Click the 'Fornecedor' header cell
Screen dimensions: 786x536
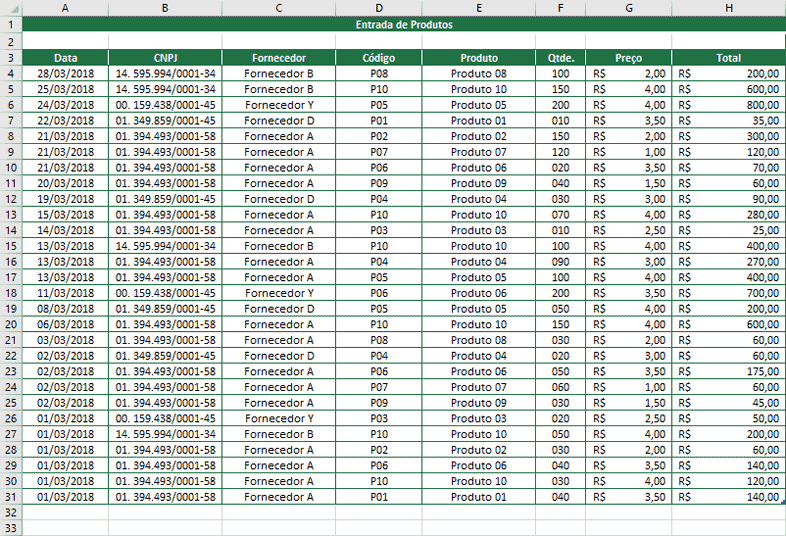[279, 58]
